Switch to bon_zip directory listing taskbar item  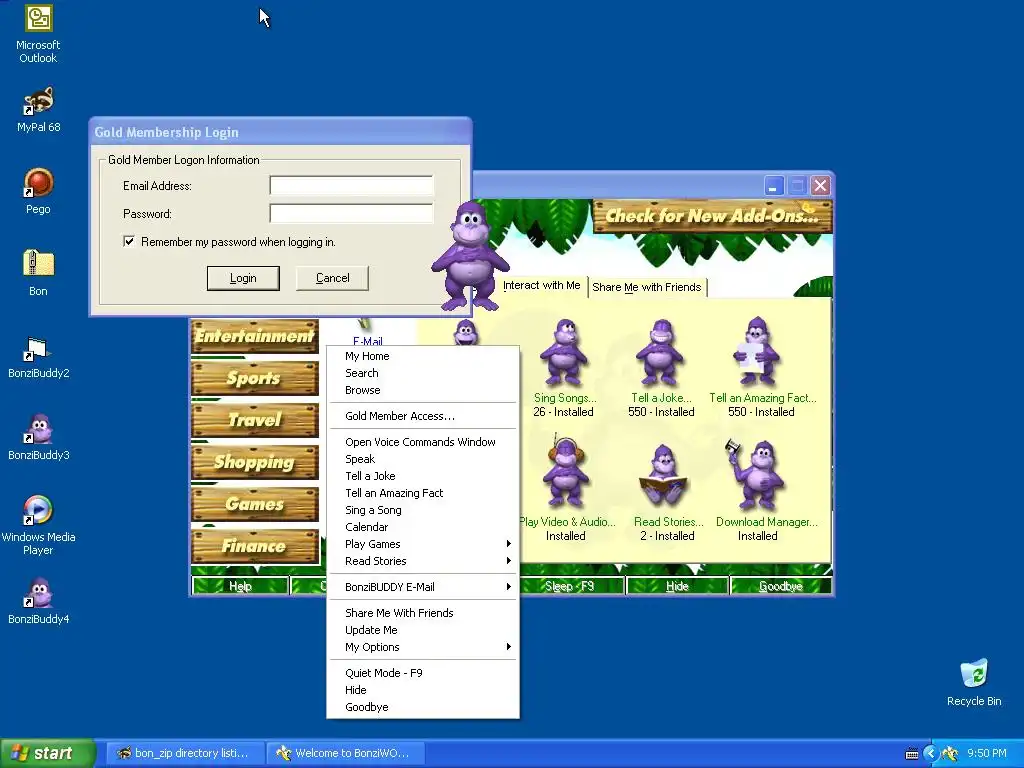click(x=185, y=753)
